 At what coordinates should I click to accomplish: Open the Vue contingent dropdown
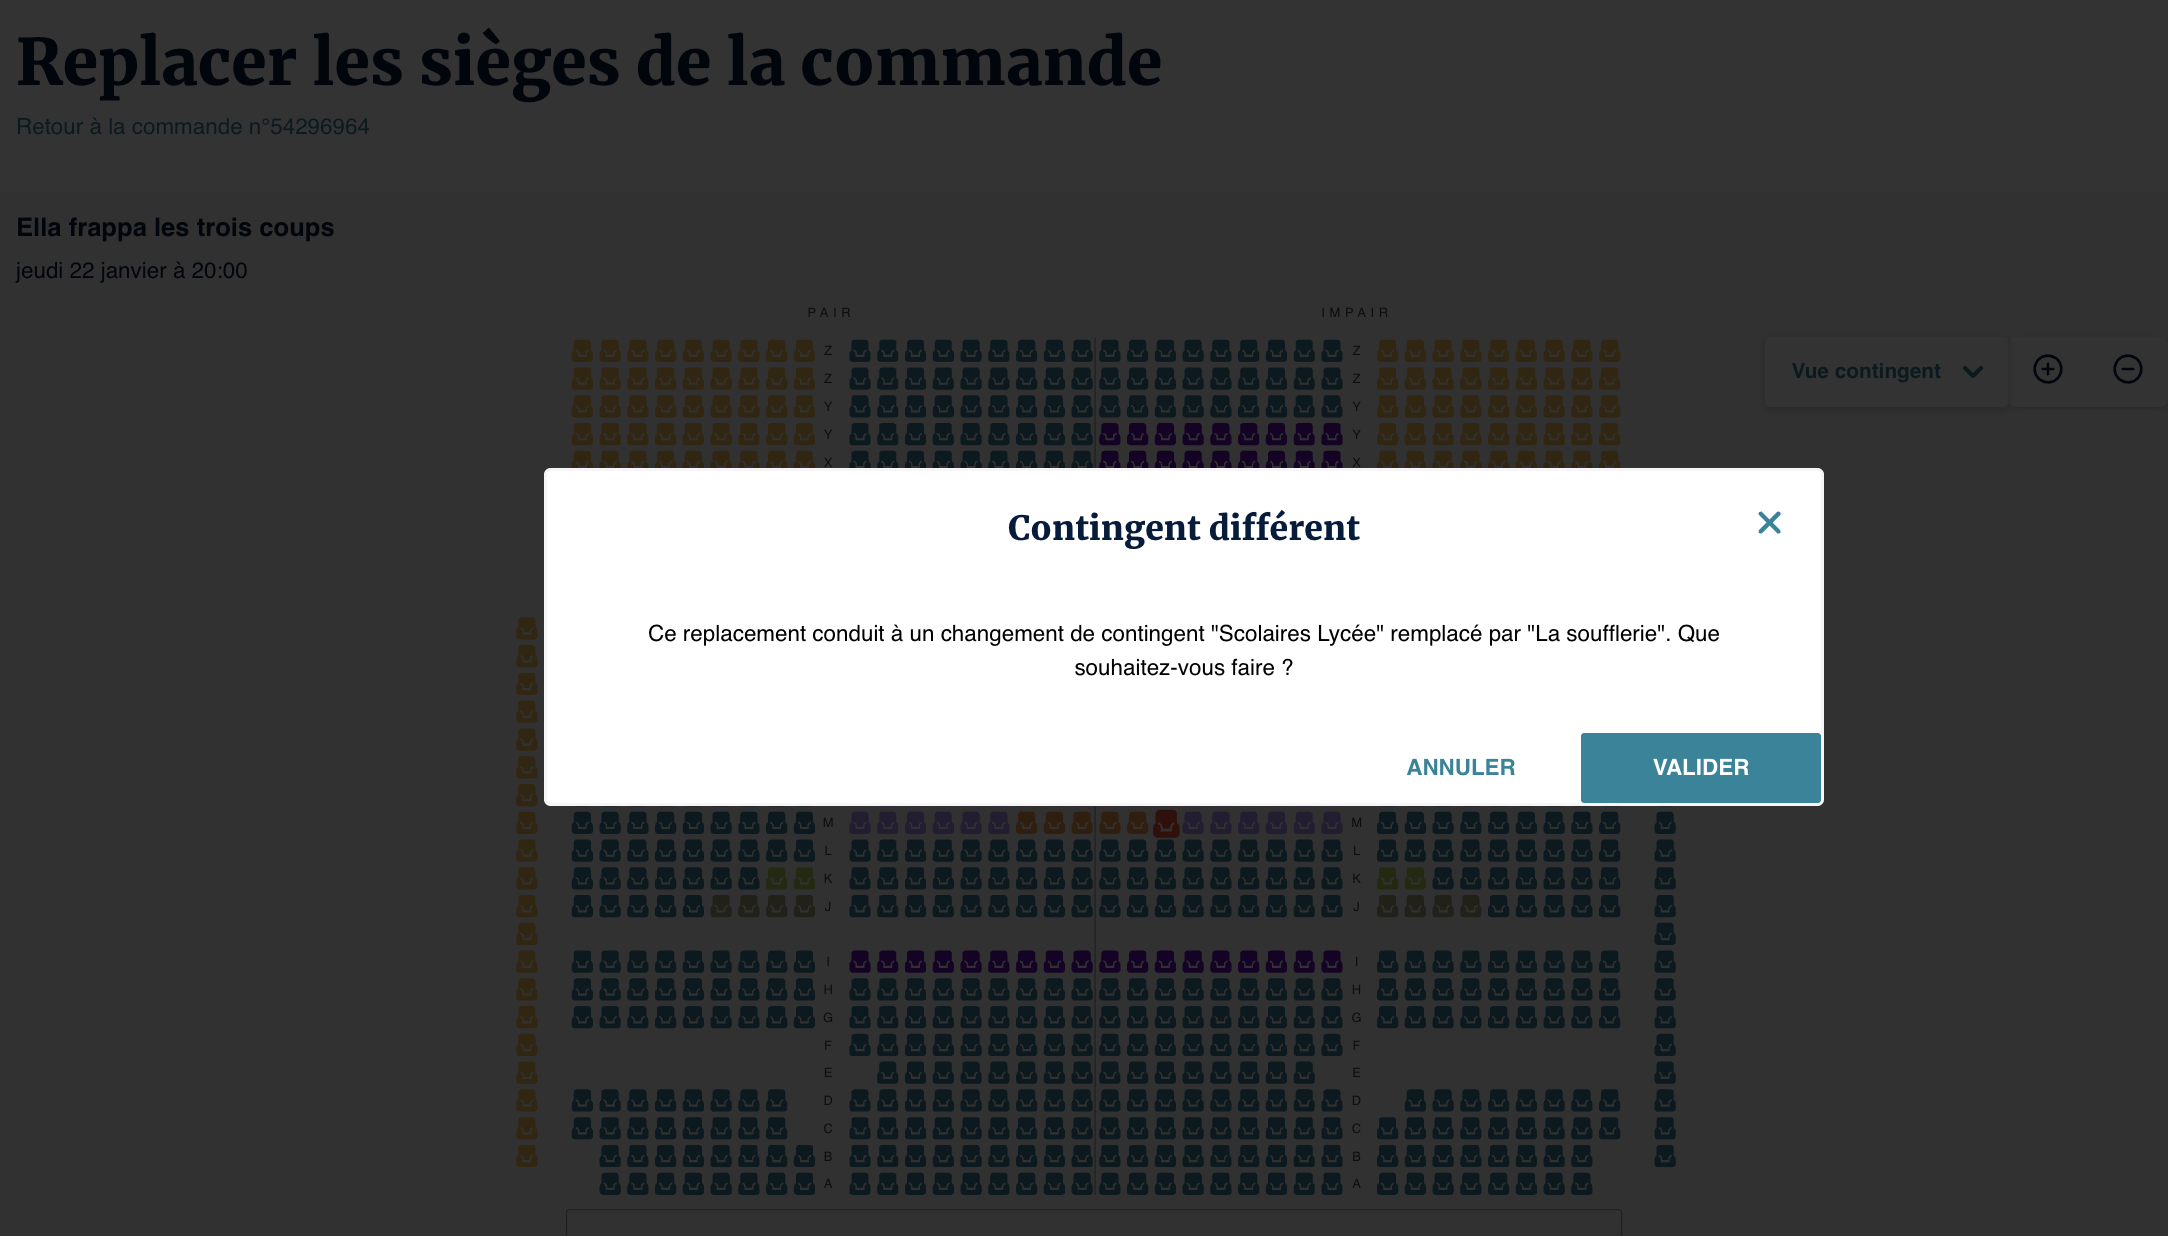(1886, 371)
